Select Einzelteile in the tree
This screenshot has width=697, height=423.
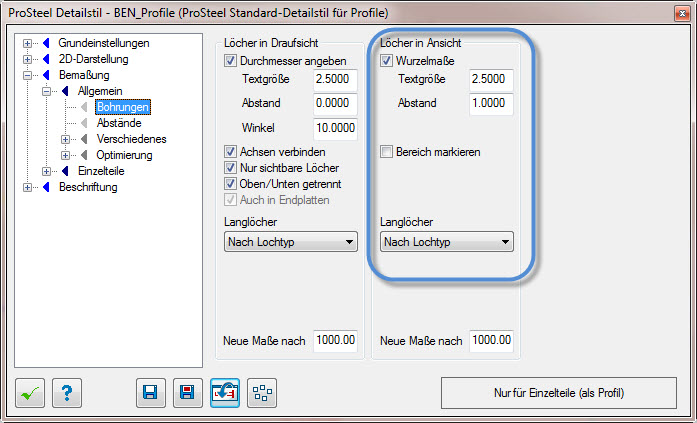pos(101,171)
